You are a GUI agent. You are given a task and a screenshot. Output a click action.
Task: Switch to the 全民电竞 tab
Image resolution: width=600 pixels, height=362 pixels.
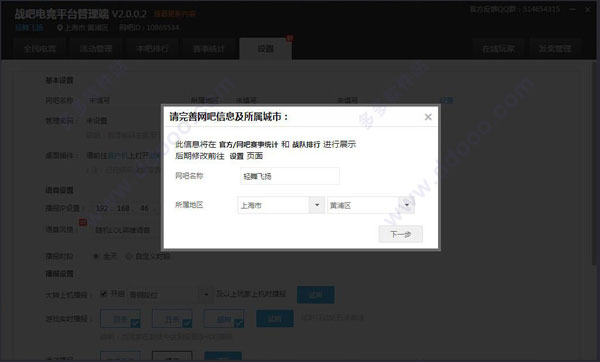coord(40,49)
